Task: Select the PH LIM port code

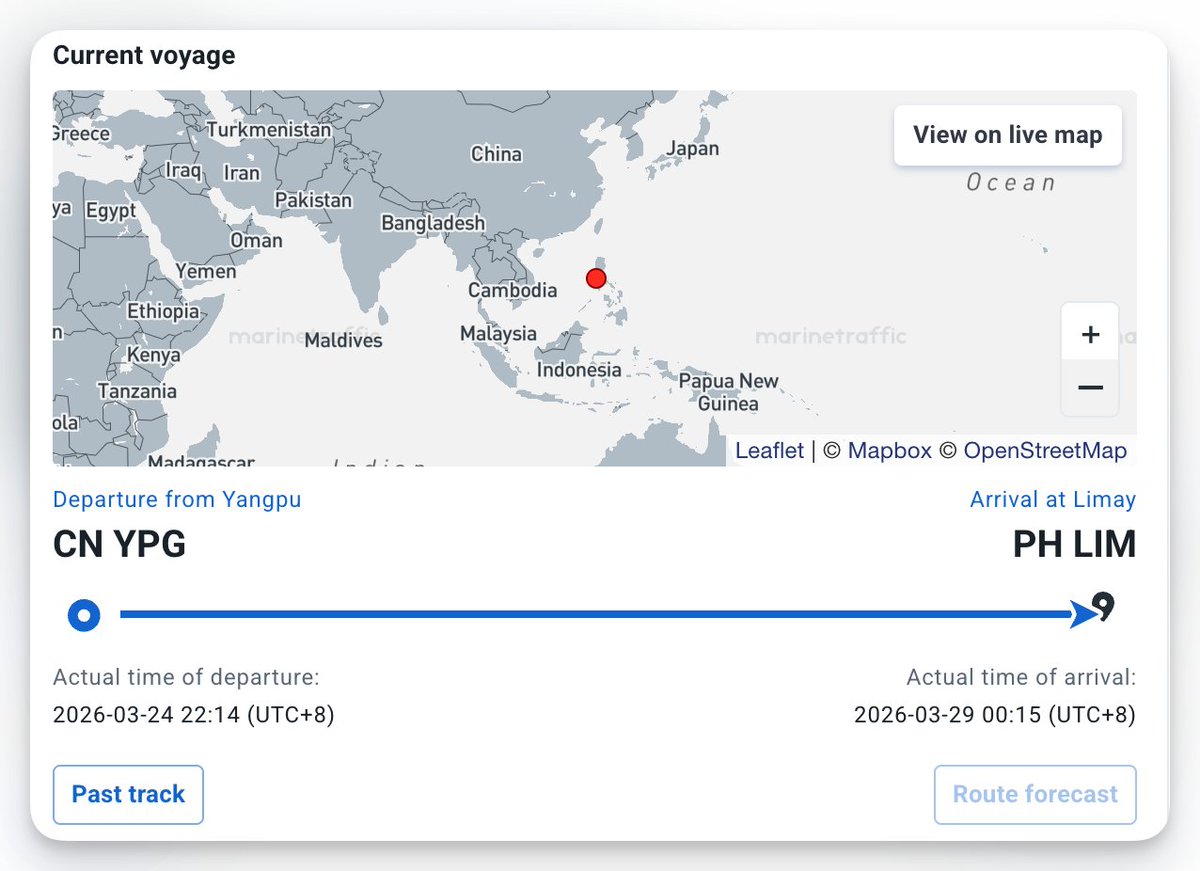Action: [x=1074, y=546]
